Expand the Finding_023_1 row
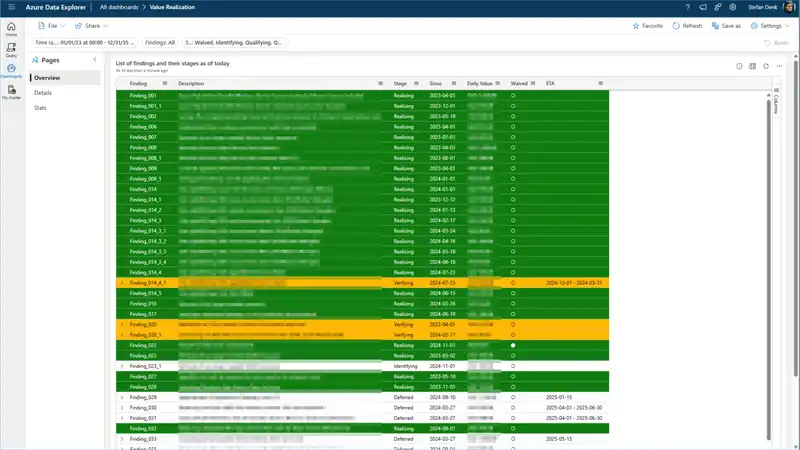 (x=122, y=366)
